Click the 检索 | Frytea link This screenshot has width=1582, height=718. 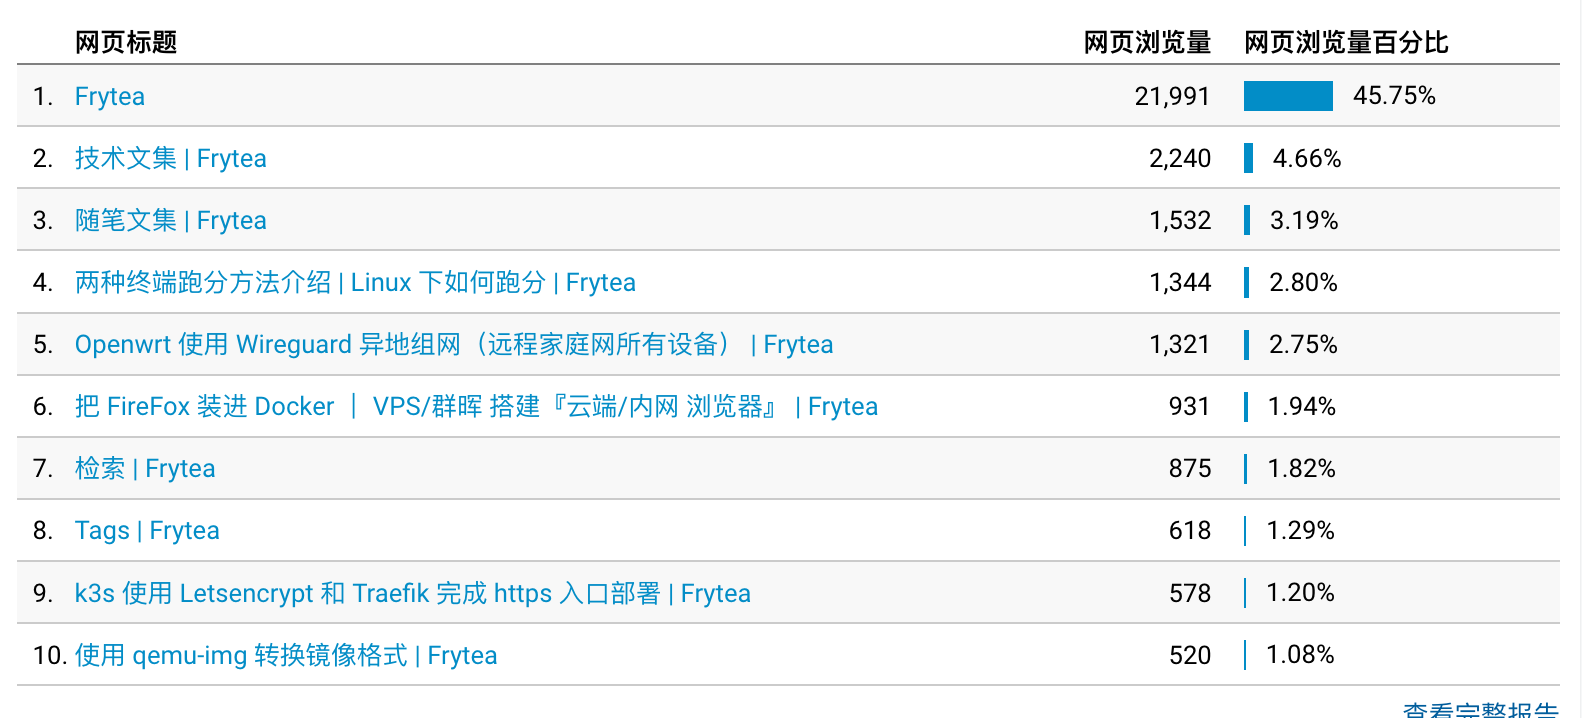pyautogui.click(x=145, y=469)
